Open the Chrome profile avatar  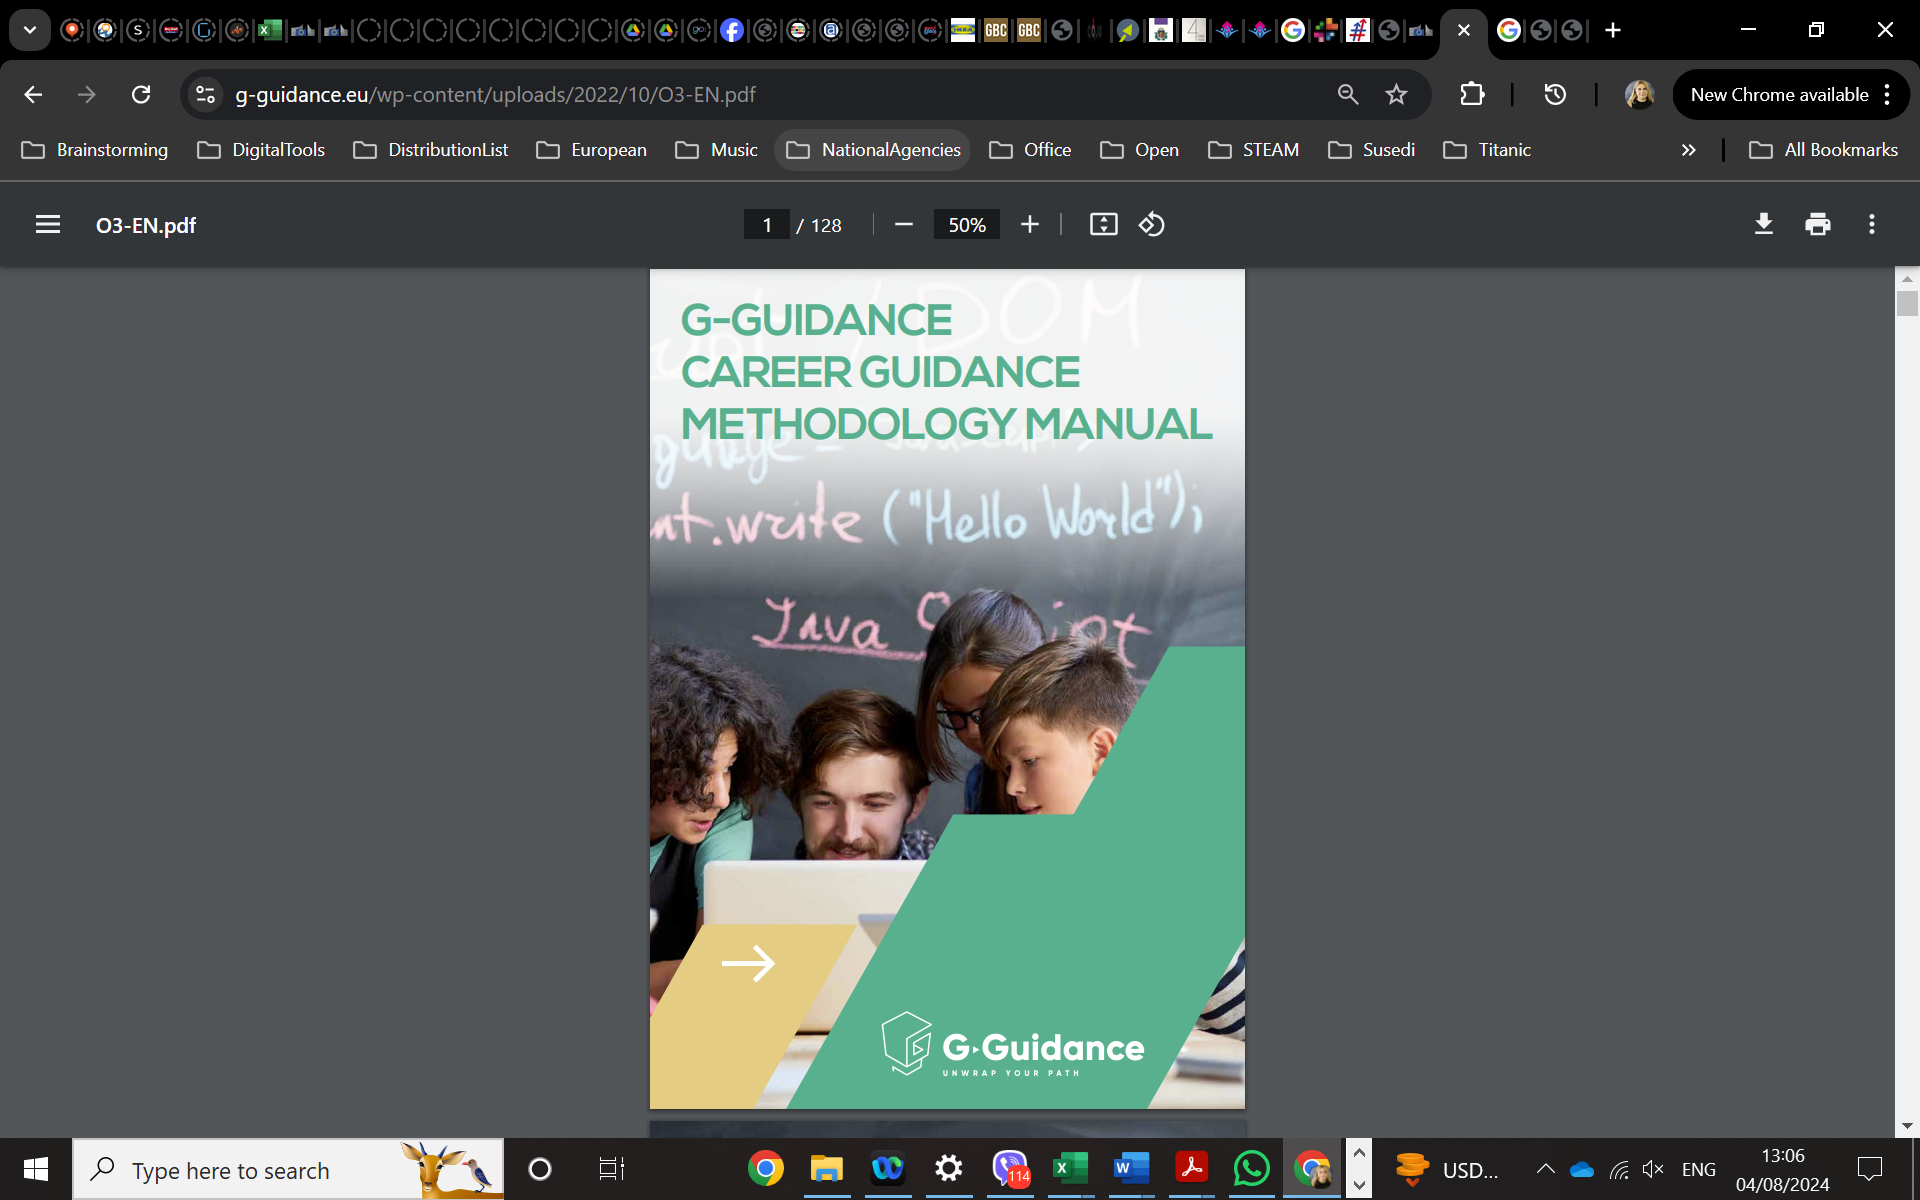coord(1639,95)
